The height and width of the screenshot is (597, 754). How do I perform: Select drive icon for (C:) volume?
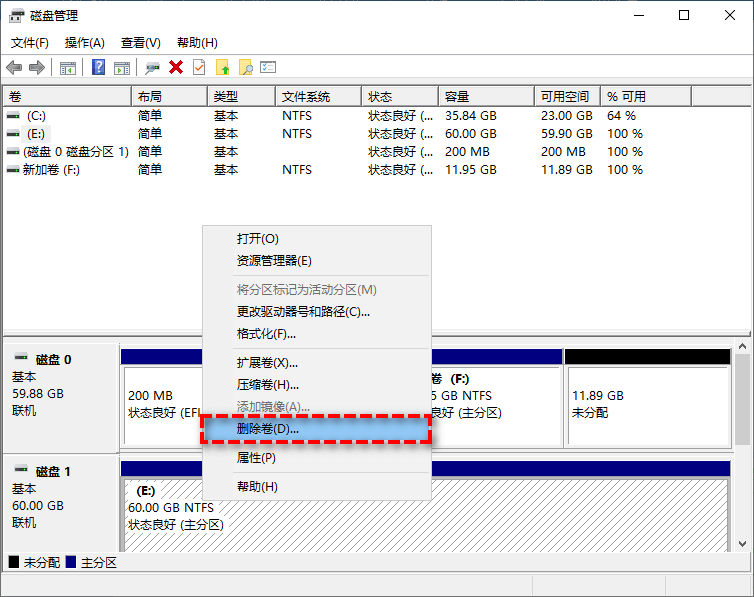(x=13, y=116)
